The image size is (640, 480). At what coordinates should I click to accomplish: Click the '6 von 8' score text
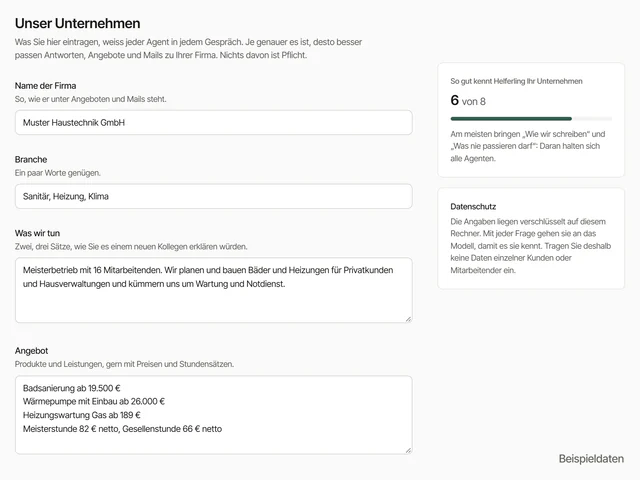pos(468,100)
